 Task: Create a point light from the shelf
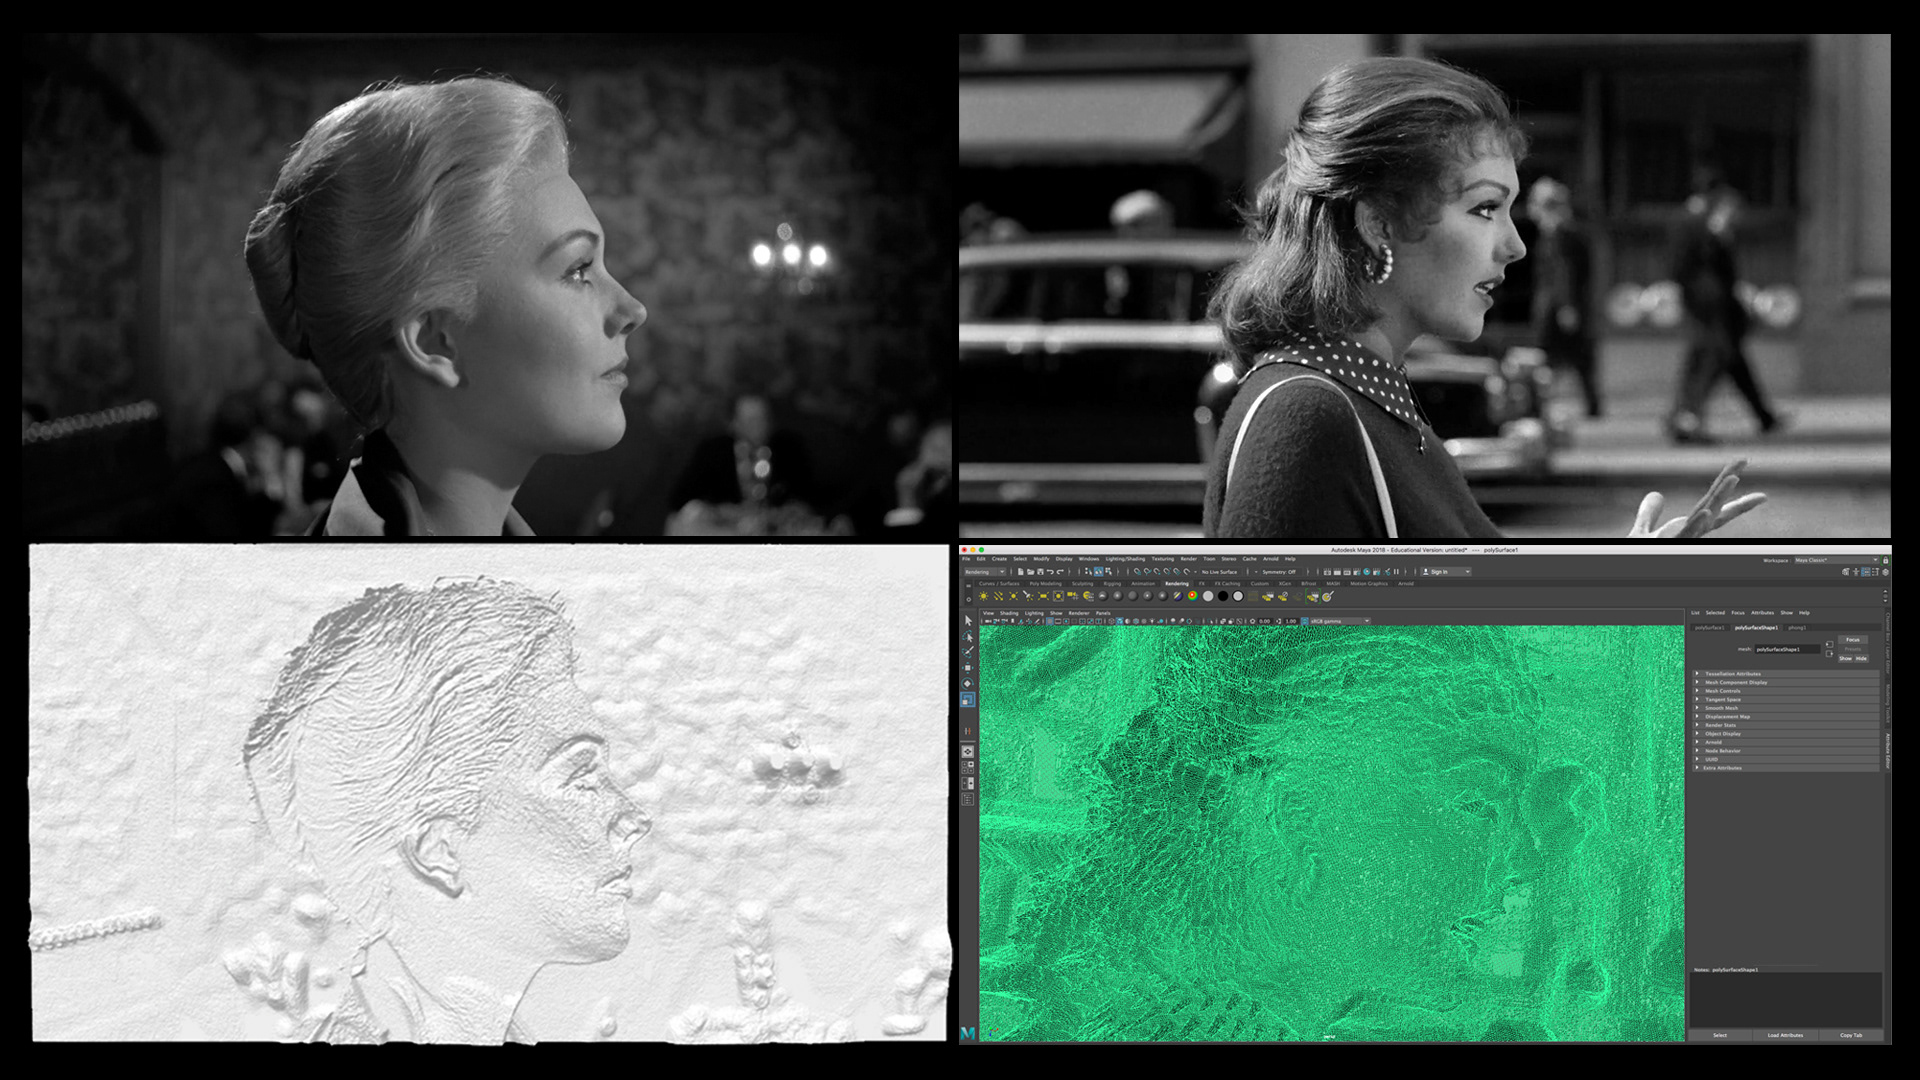(x=1013, y=596)
